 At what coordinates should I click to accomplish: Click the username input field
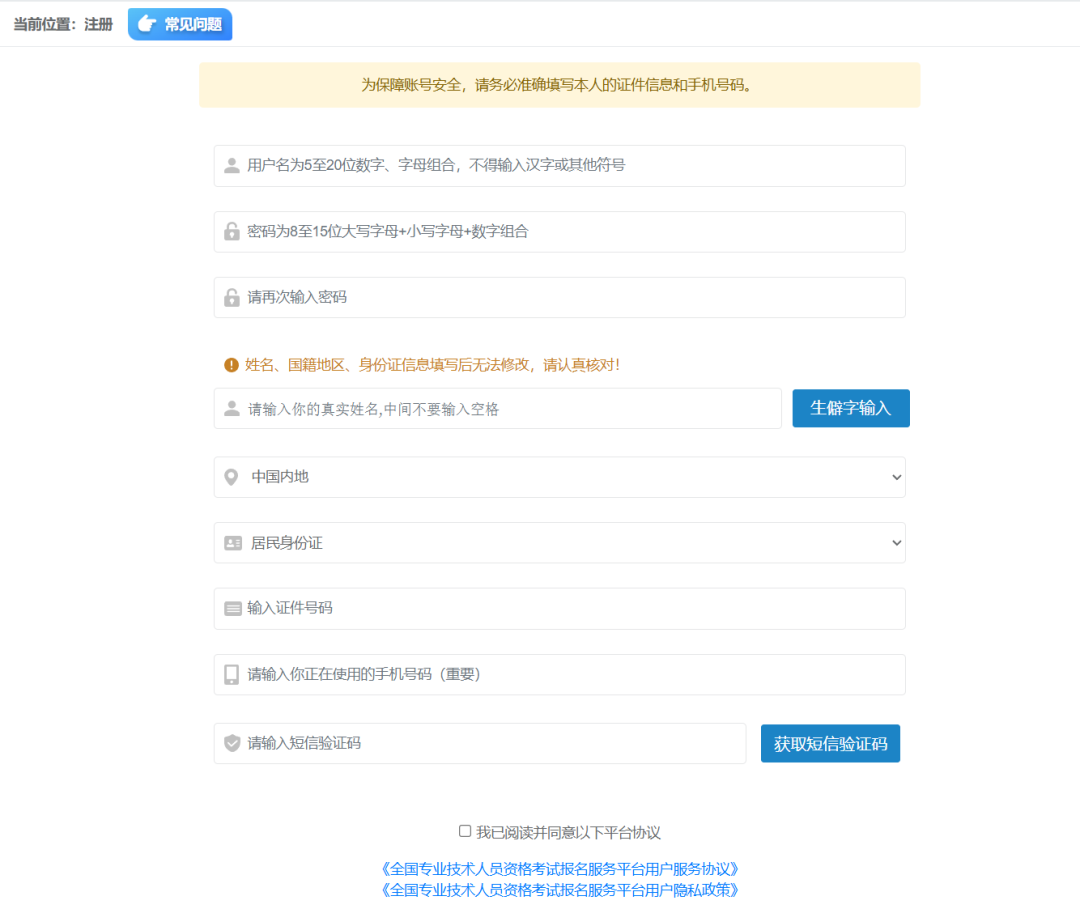pos(560,165)
